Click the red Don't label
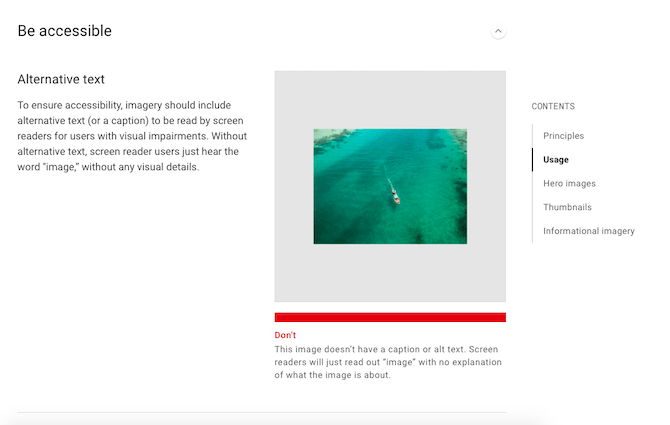Image resolution: width=670 pixels, height=425 pixels. click(x=285, y=335)
